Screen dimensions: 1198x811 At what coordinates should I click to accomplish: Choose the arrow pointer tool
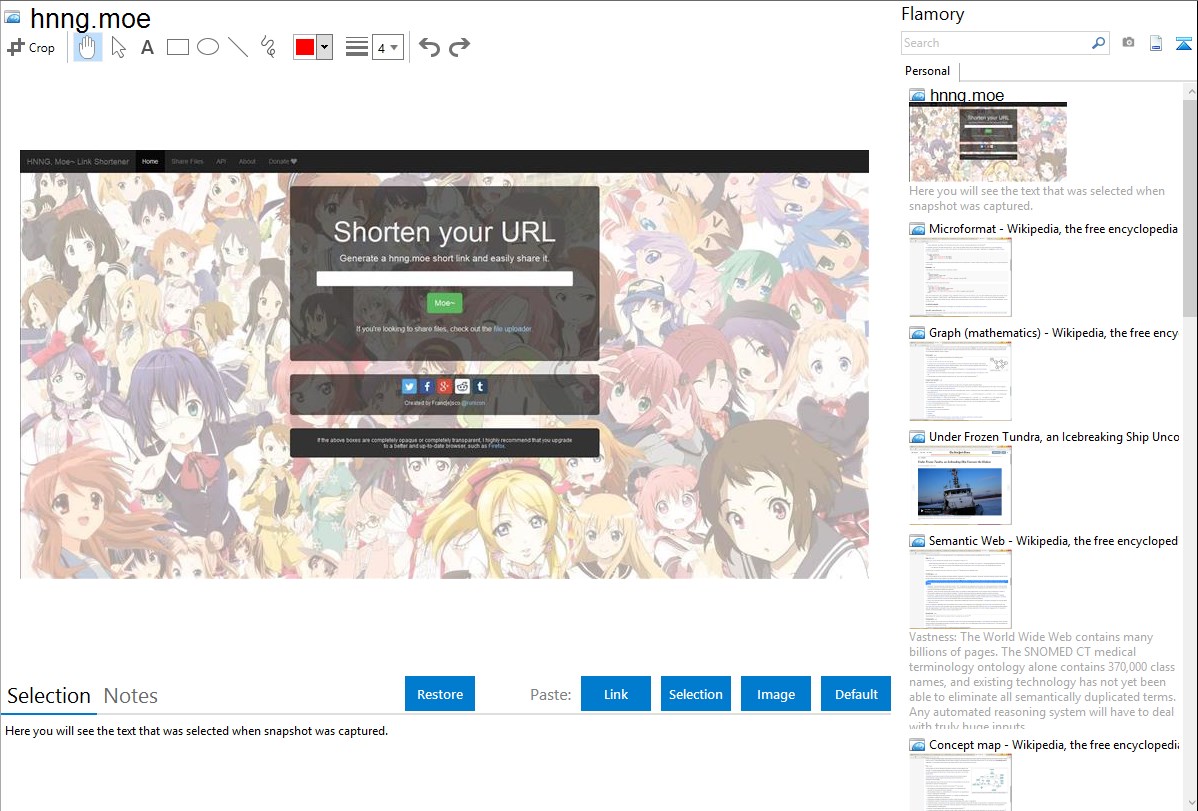click(x=118, y=47)
